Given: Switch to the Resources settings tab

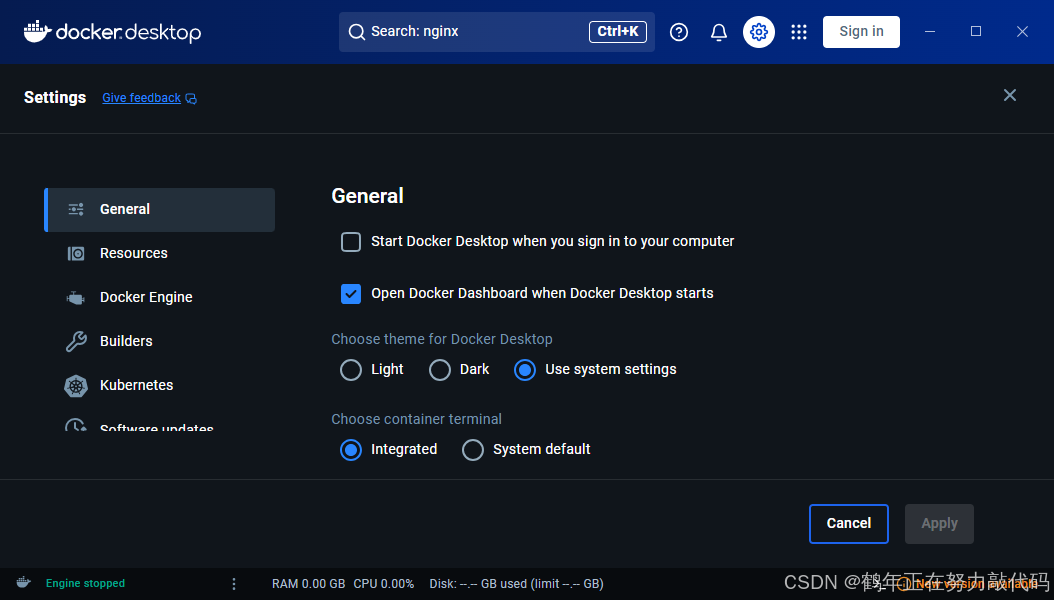Looking at the screenshot, I should pos(159,253).
